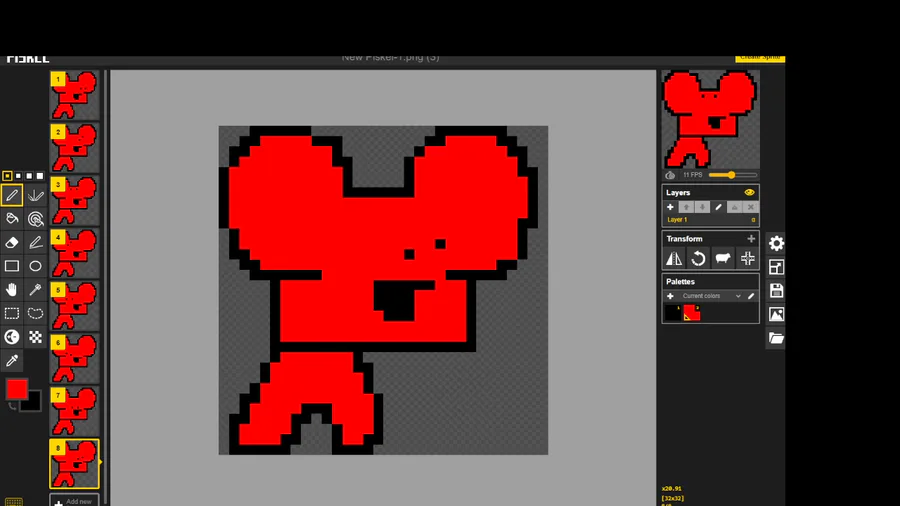Toggle onion skin icon beside FPS
The width and height of the screenshot is (900, 506).
[x=670, y=175]
